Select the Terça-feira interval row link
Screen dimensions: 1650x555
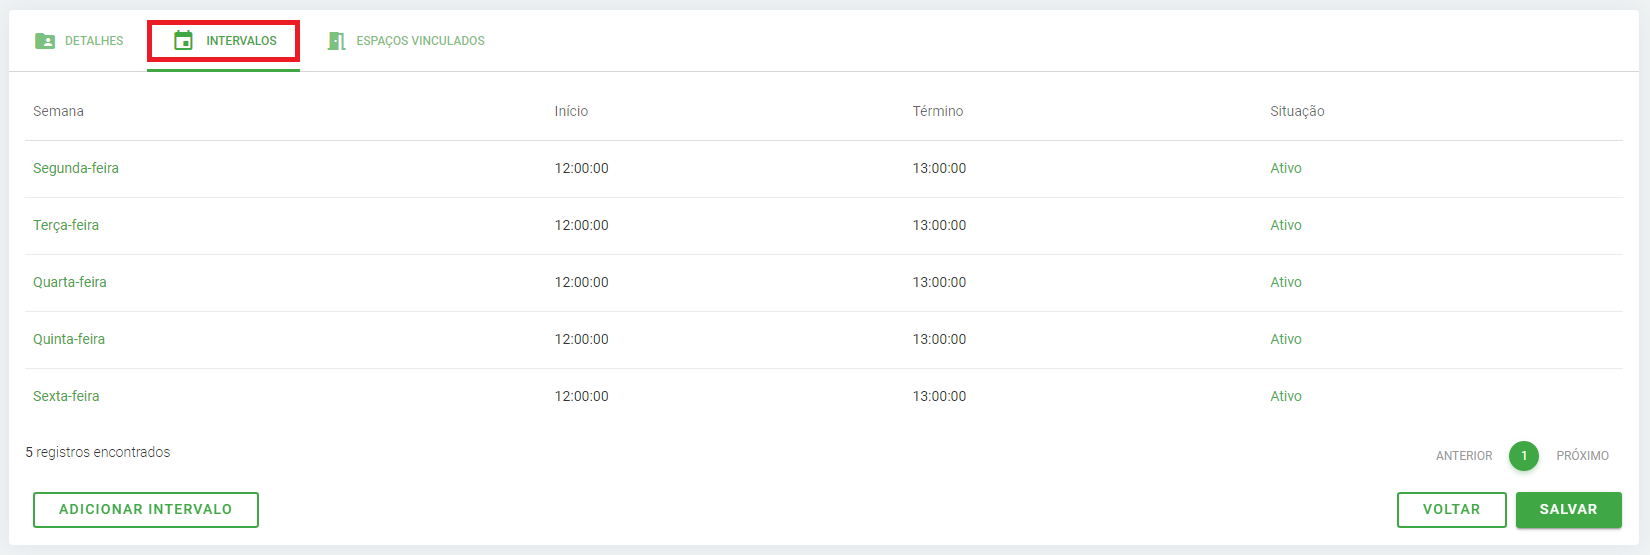point(66,225)
